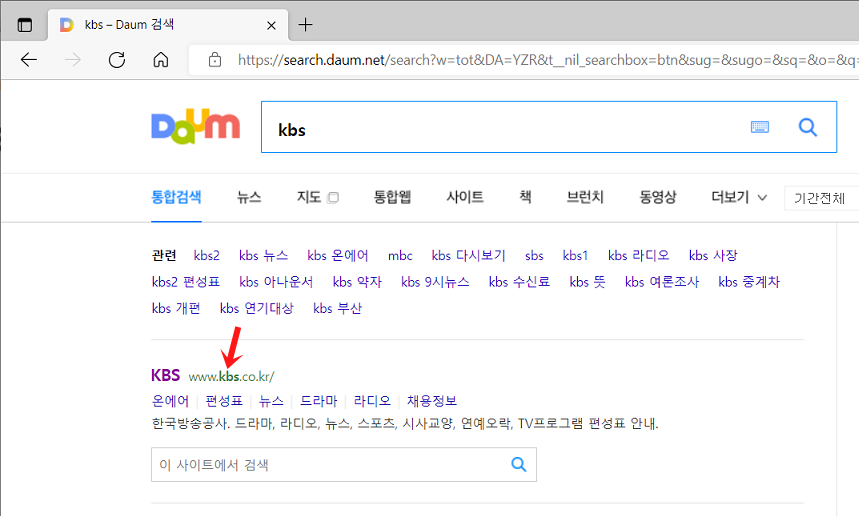This screenshot has width=859, height=516.
Task: Open the KBS site title link
Action: click(165, 375)
